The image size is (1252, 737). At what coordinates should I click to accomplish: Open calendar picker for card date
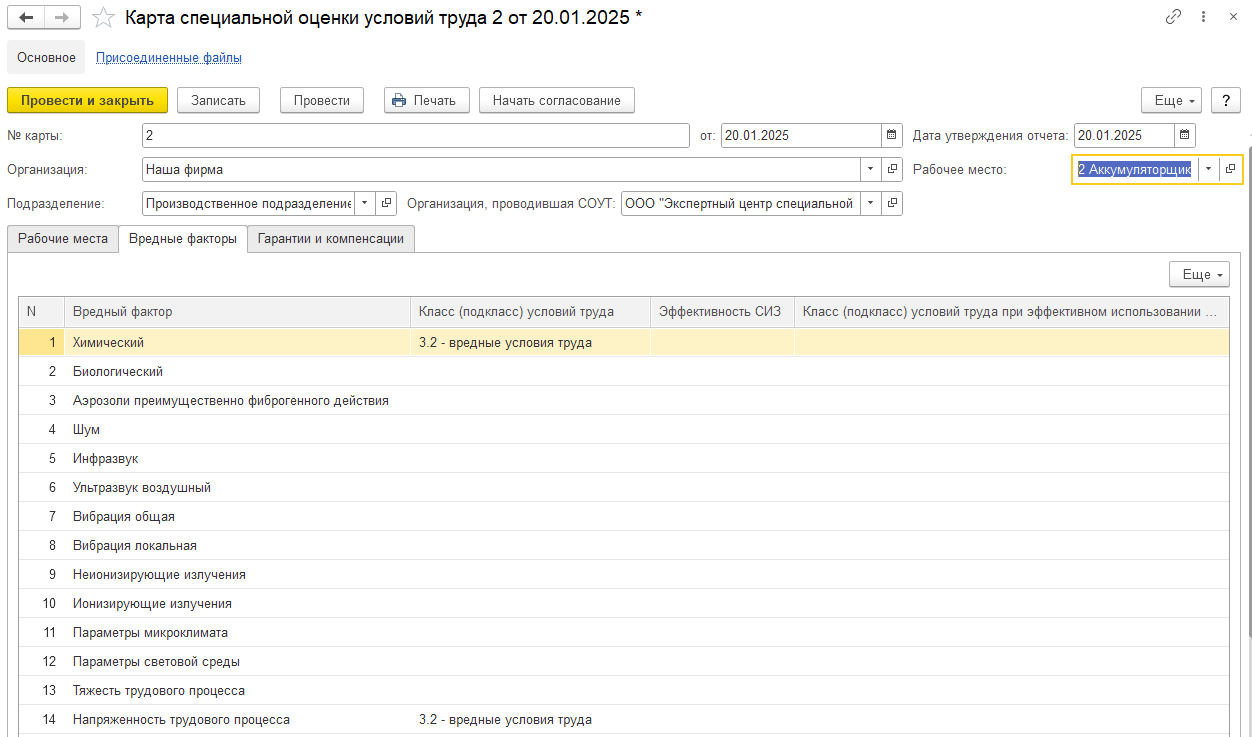pyautogui.click(x=892, y=136)
